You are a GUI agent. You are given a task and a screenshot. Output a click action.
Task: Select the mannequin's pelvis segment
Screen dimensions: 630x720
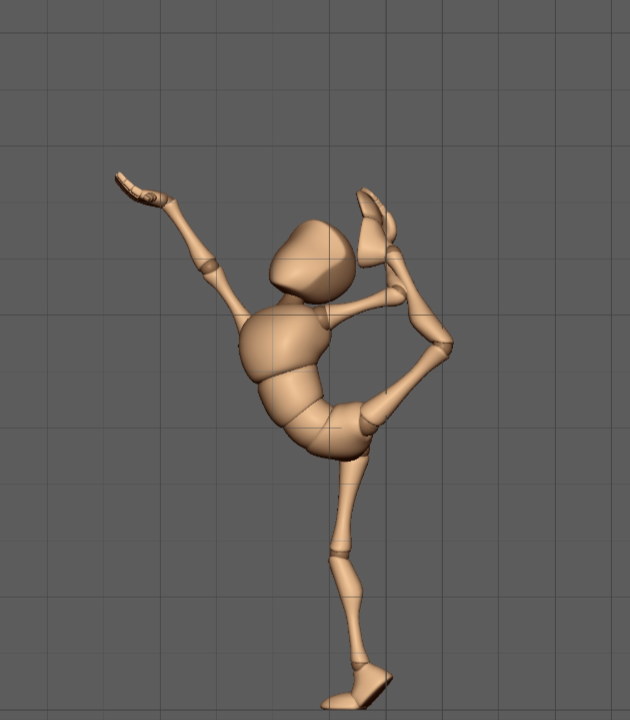coord(342,432)
